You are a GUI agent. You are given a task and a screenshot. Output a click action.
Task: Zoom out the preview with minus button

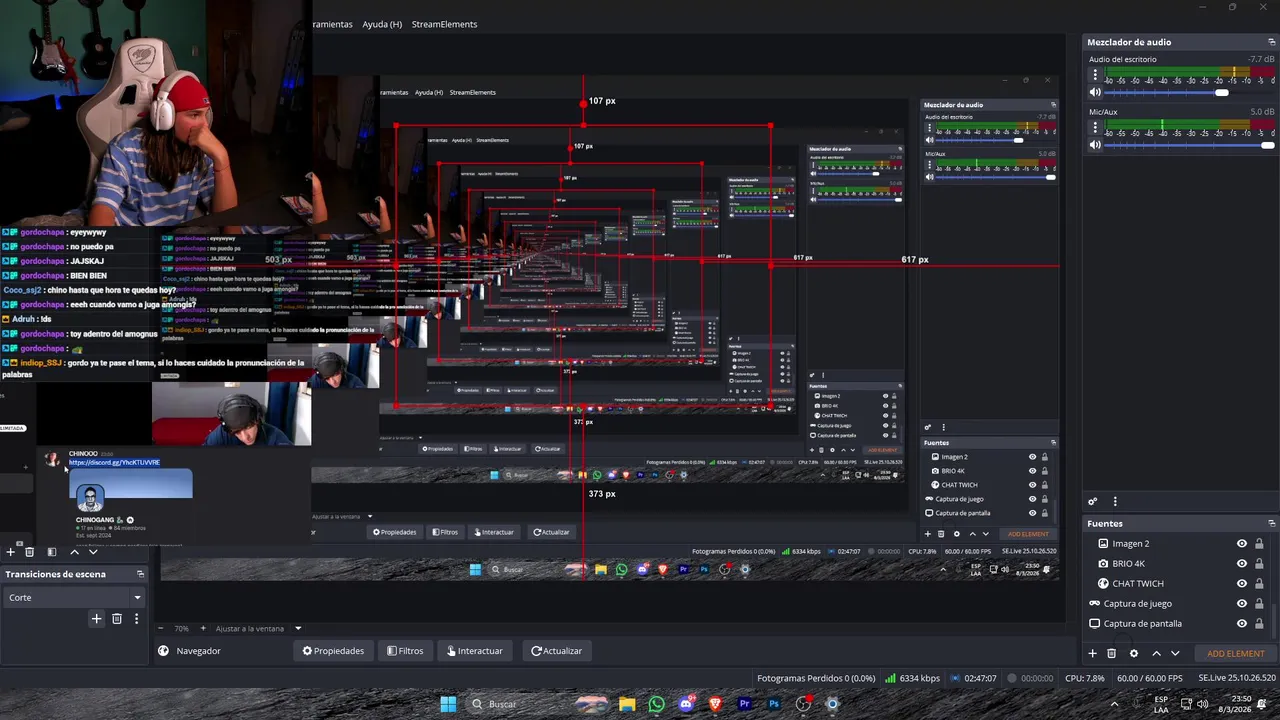[x=162, y=628]
